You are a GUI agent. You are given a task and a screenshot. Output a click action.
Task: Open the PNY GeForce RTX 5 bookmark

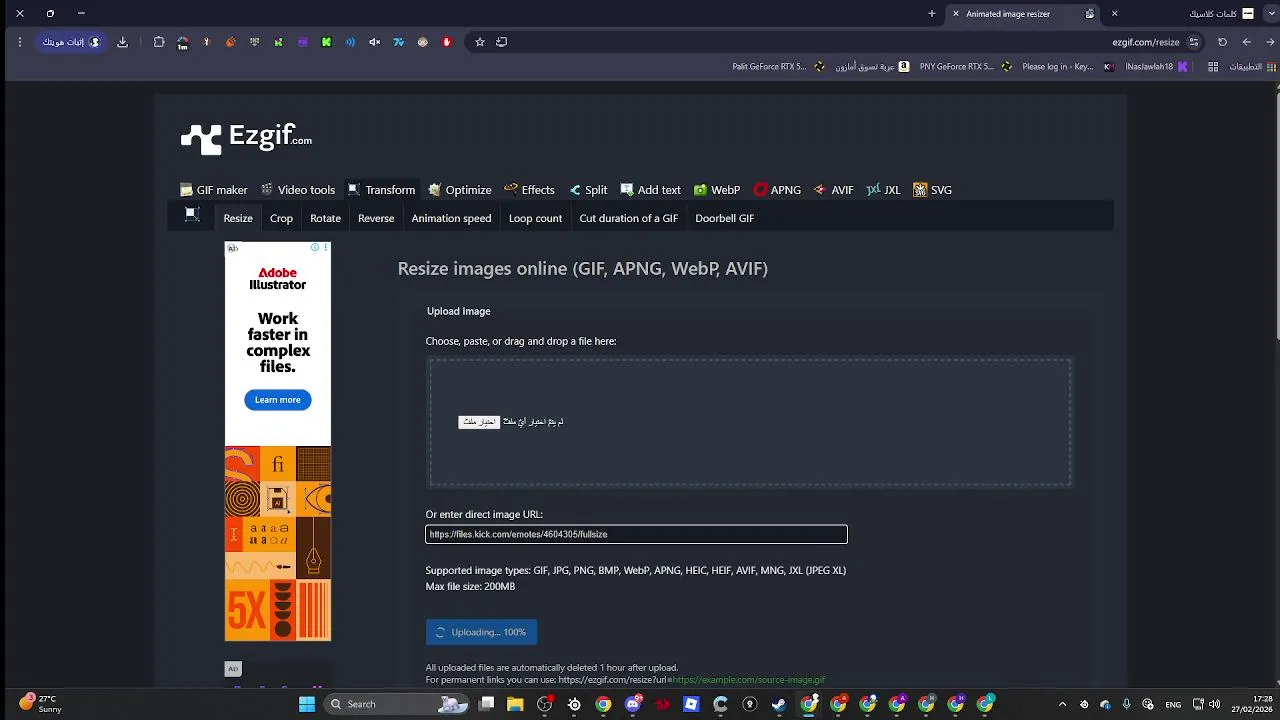click(x=964, y=67)
